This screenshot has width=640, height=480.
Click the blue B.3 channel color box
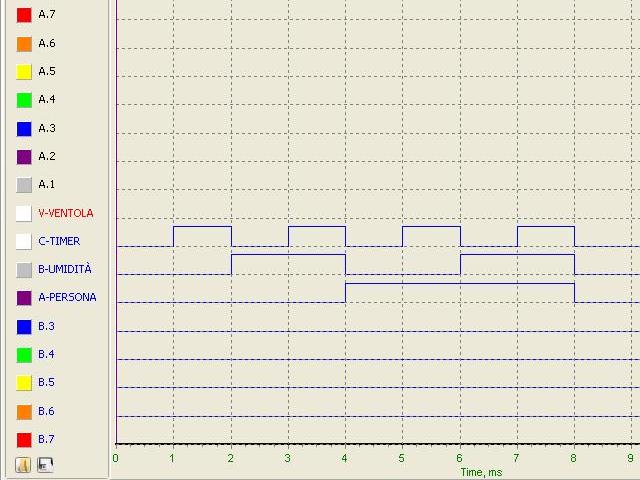point(24,326)
